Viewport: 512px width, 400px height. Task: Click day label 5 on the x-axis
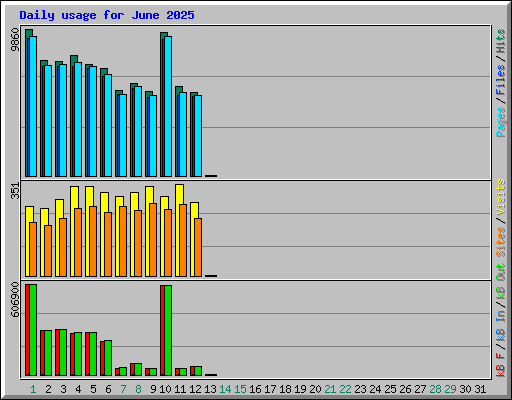[x=93, y=389]
